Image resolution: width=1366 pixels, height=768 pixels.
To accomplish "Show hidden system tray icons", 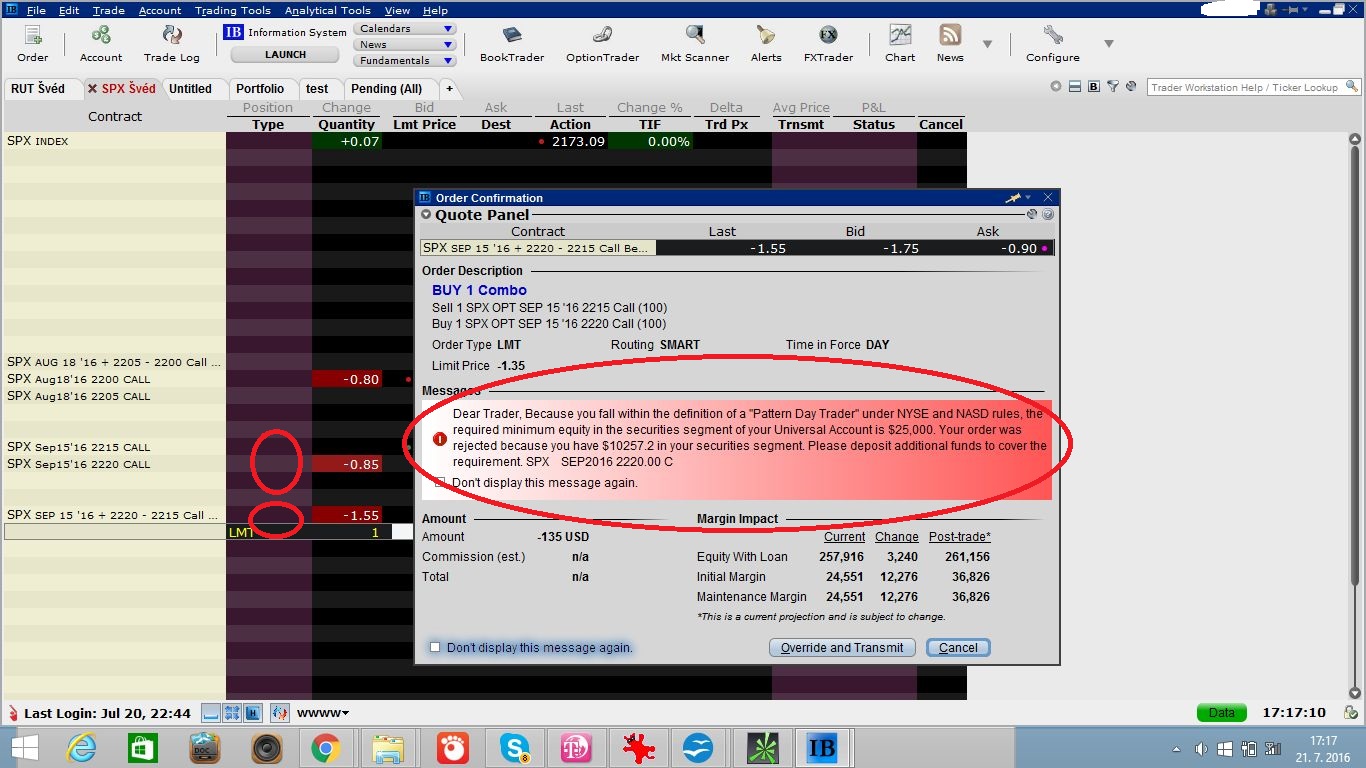I will point(1176,749).
